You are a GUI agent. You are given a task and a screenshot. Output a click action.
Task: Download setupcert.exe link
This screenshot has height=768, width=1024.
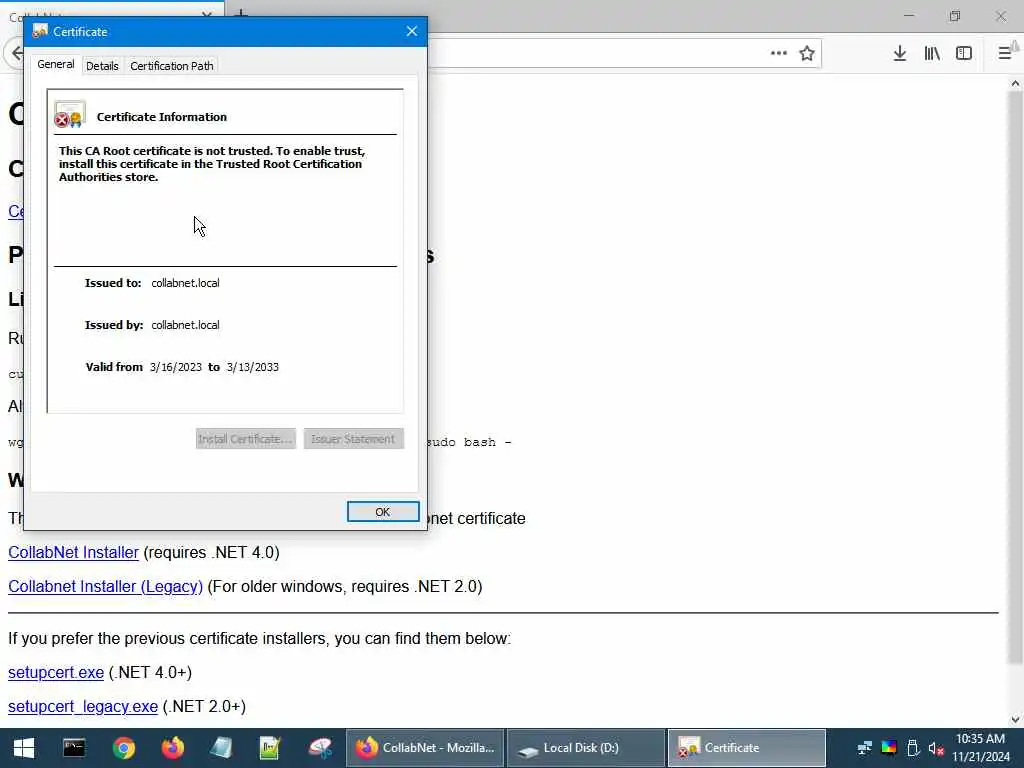click(x=56, y=673)
